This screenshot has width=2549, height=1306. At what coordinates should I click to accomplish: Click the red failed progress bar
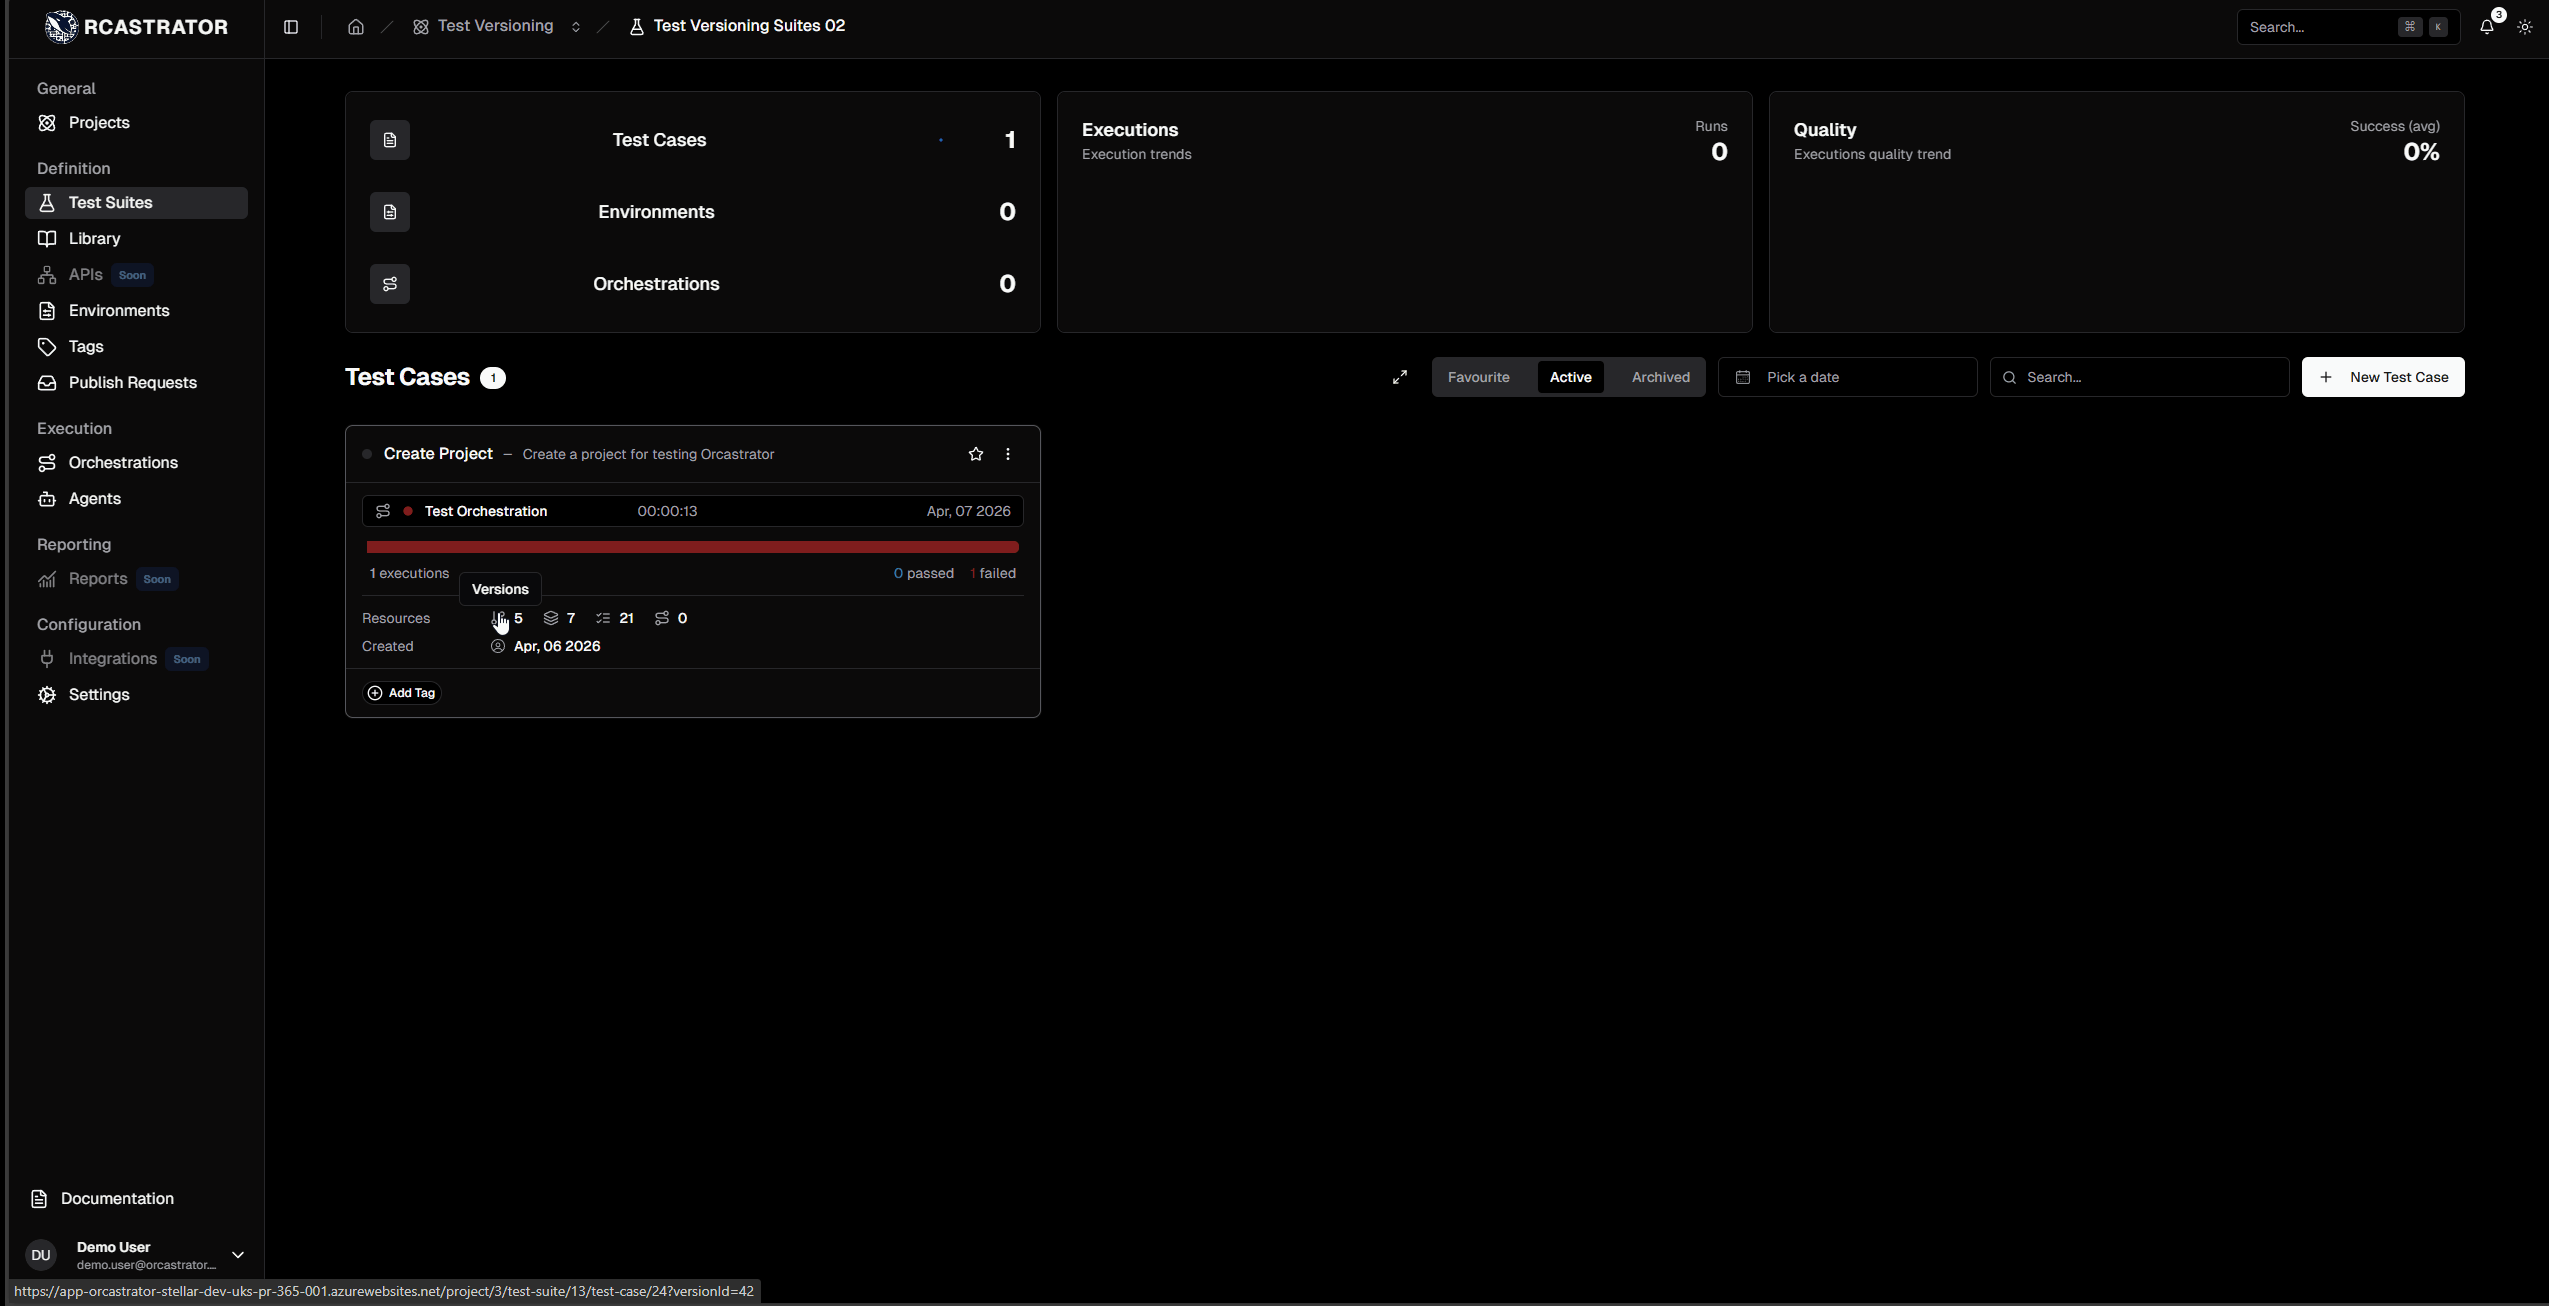tap(692, 547)
